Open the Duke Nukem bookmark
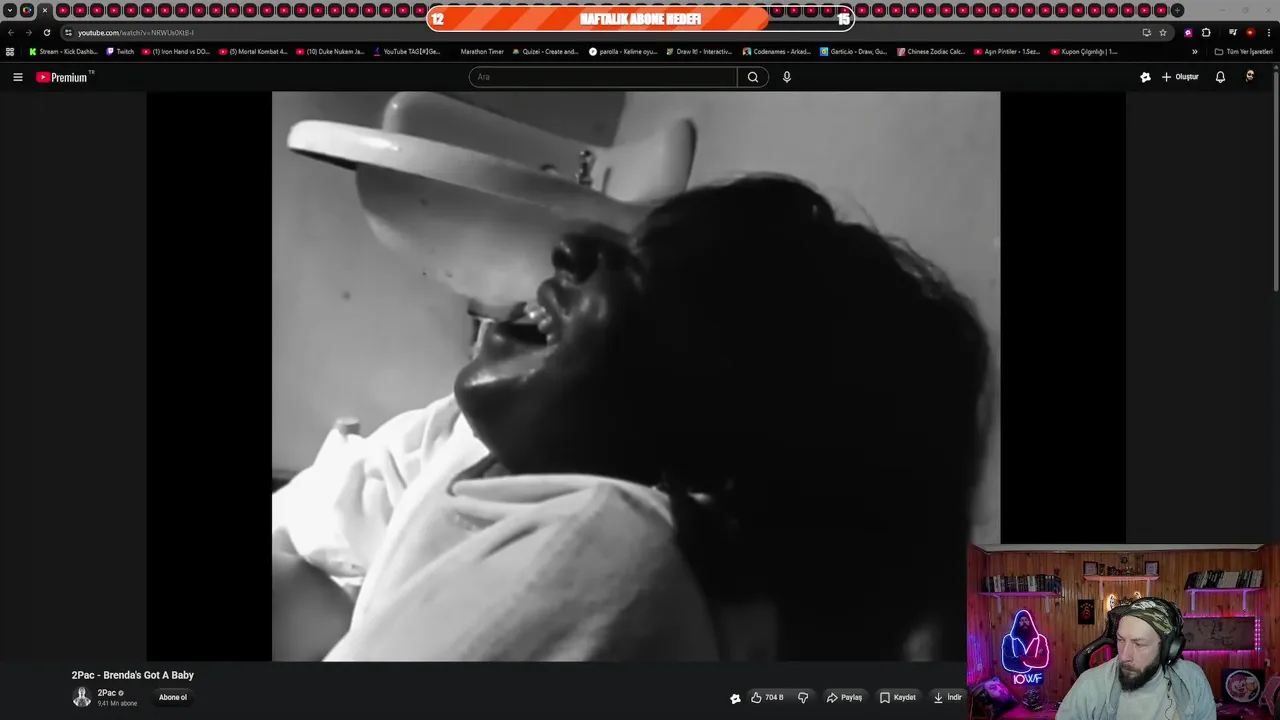Viewport: 1280px width, 720px height. [x=330, y=52]
